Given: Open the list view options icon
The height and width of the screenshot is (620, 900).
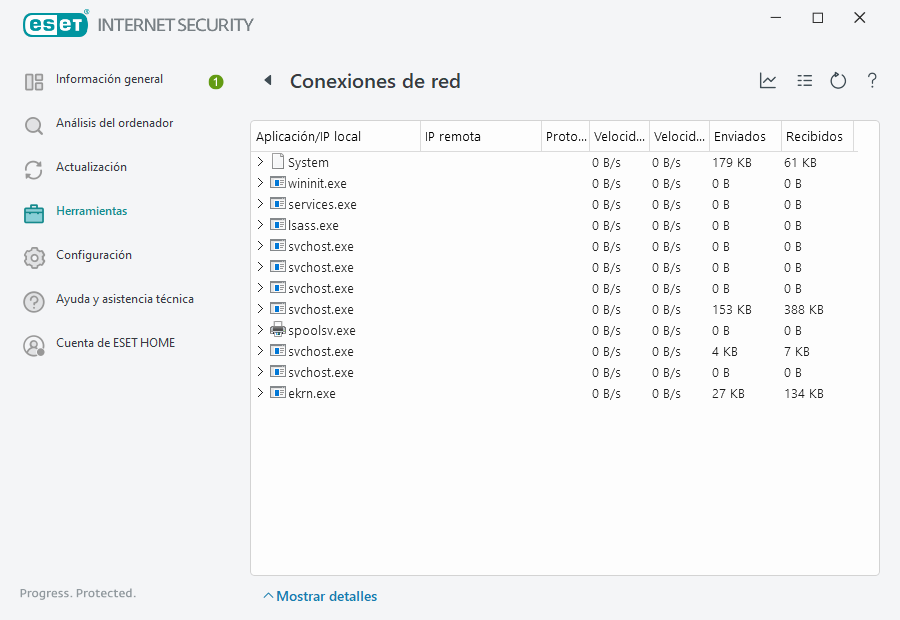Looking at the screenshot, I should (x=804, y=81).
